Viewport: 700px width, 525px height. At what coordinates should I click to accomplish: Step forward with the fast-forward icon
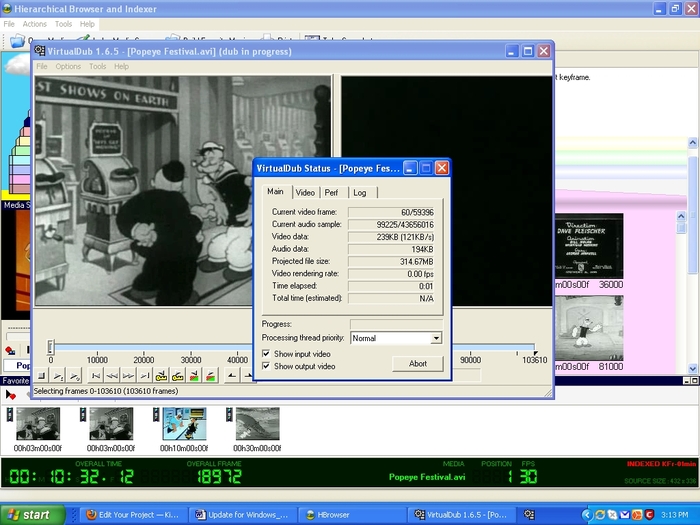pyautogui.click(x=128, y=376)
